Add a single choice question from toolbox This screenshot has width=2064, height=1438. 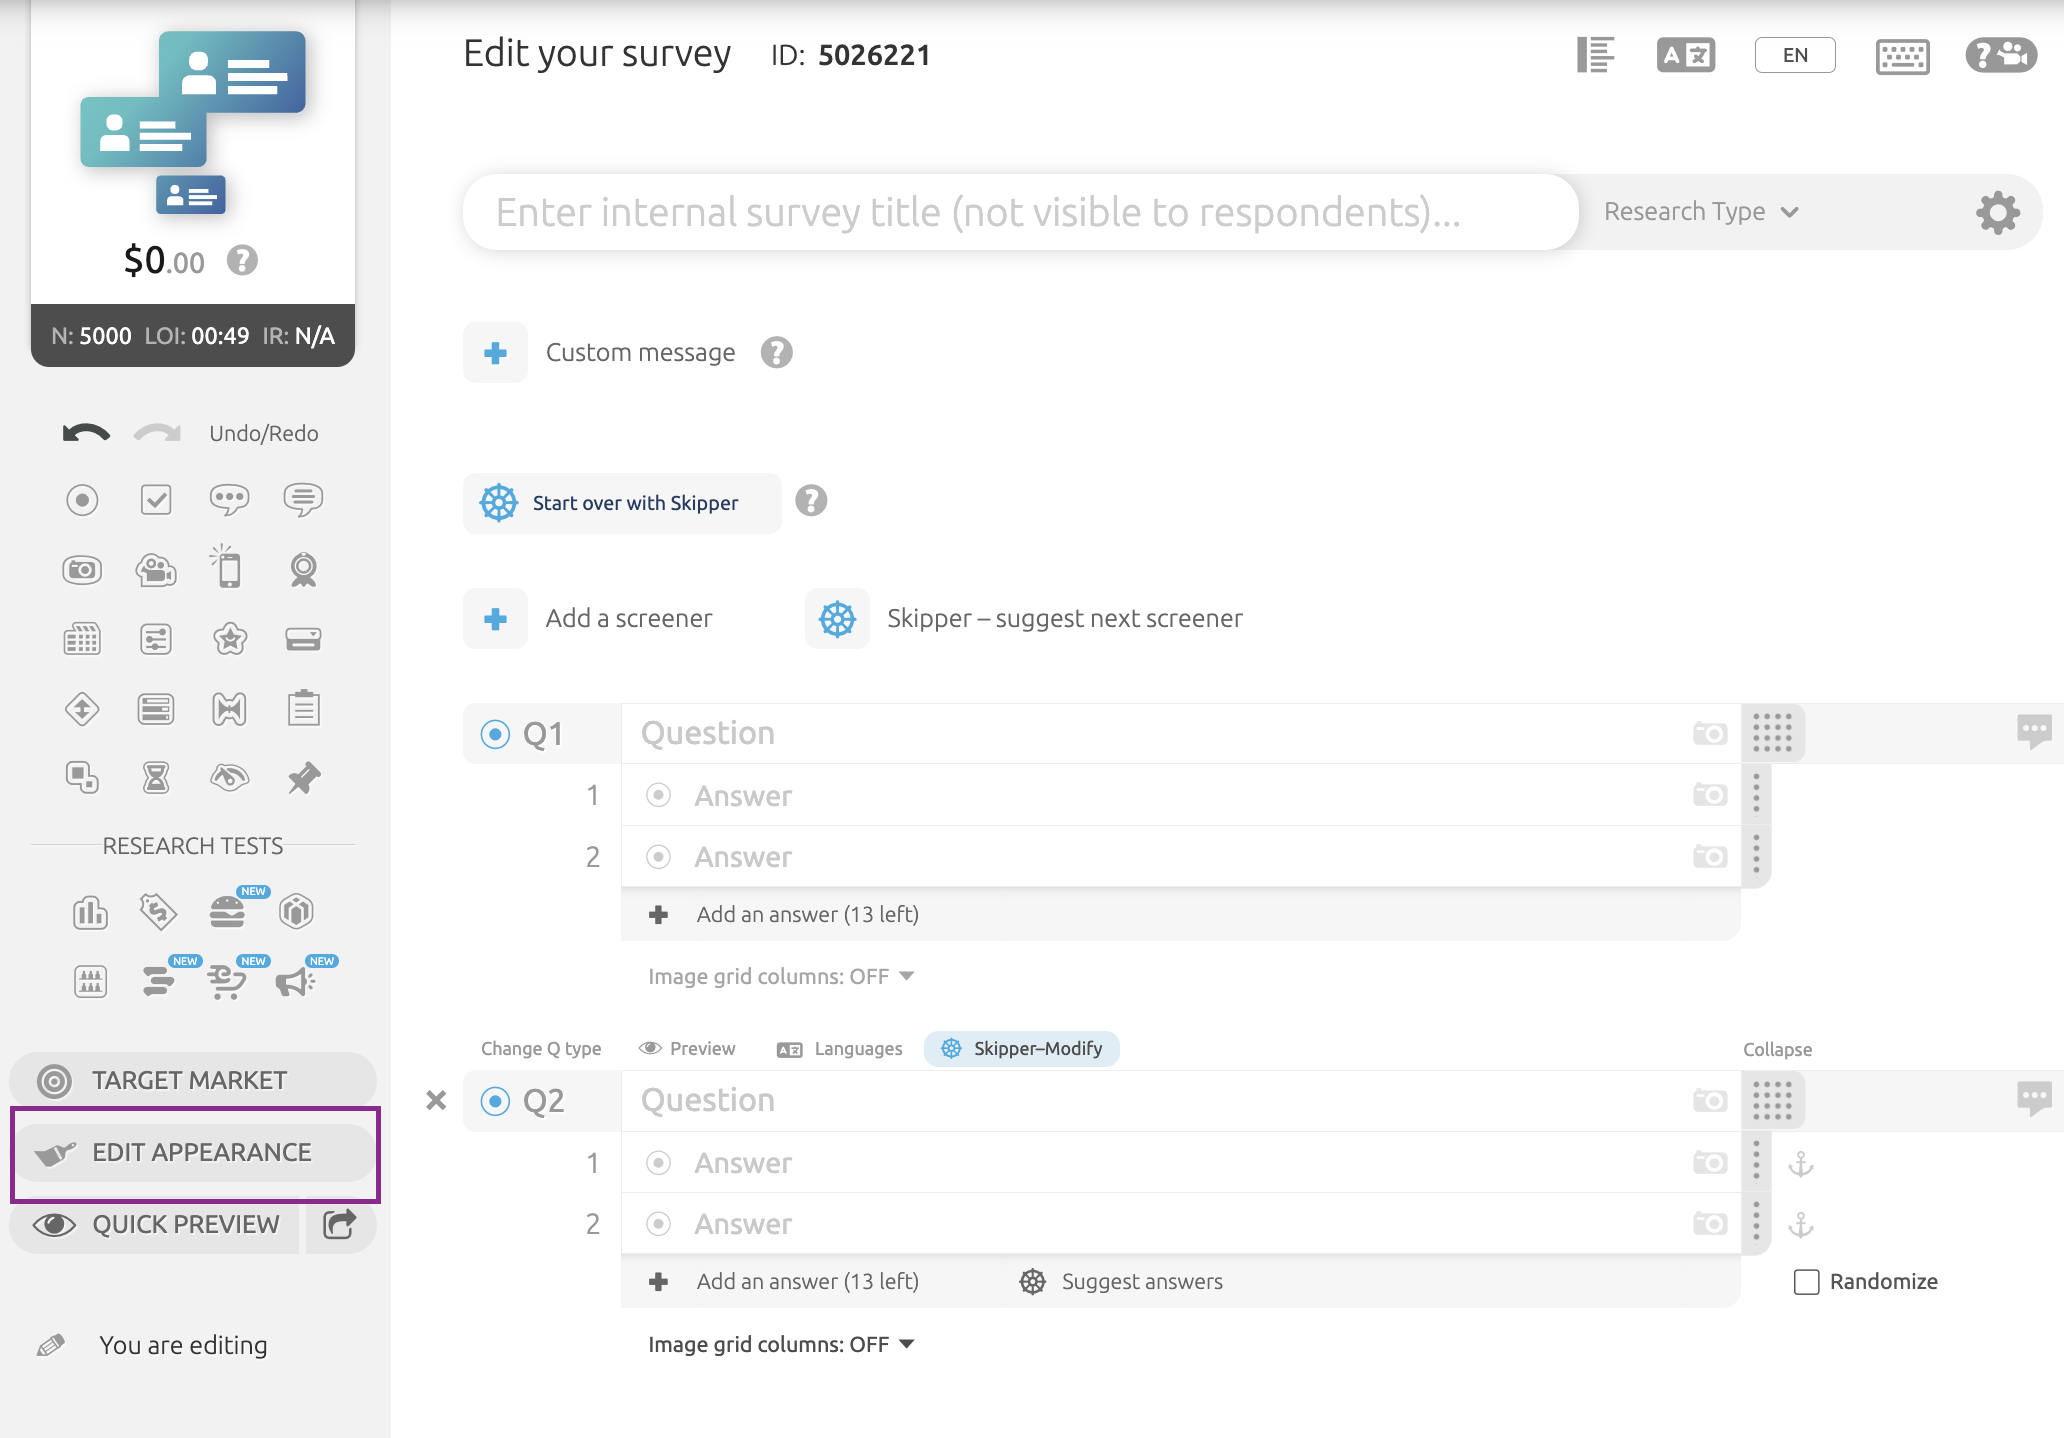(x=82, y=499)
